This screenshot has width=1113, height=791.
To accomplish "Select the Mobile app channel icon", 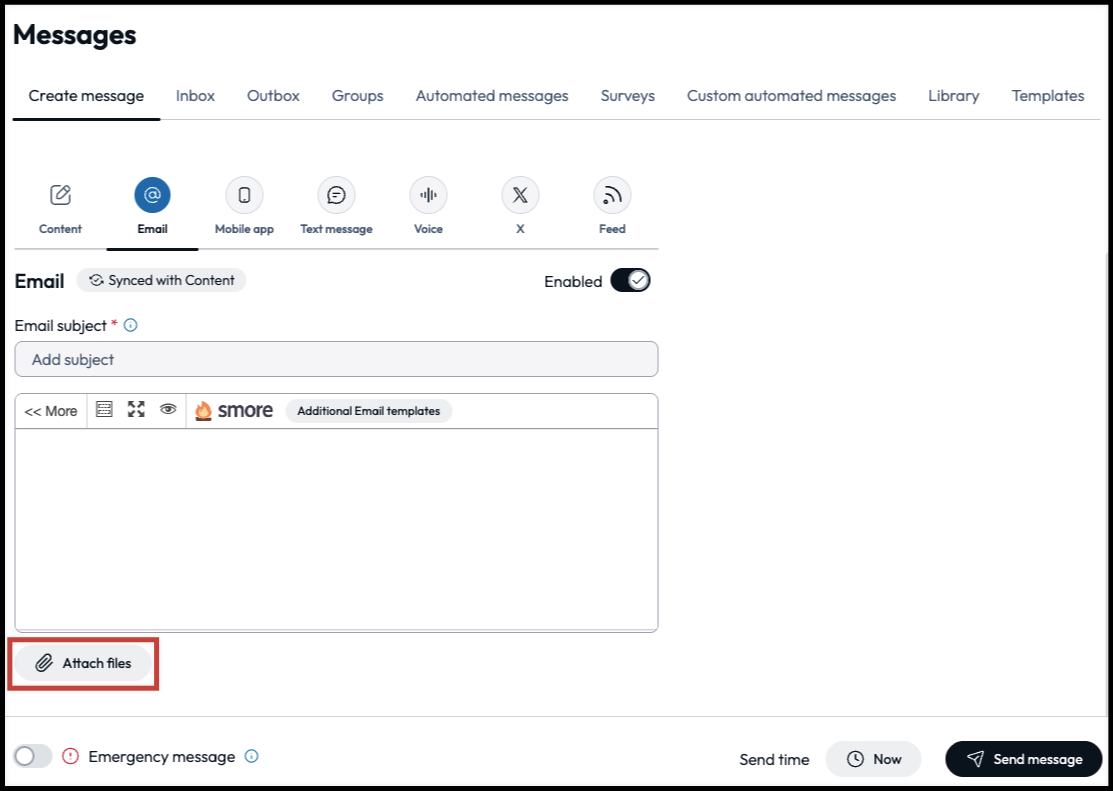I will [x=243, y=195].
